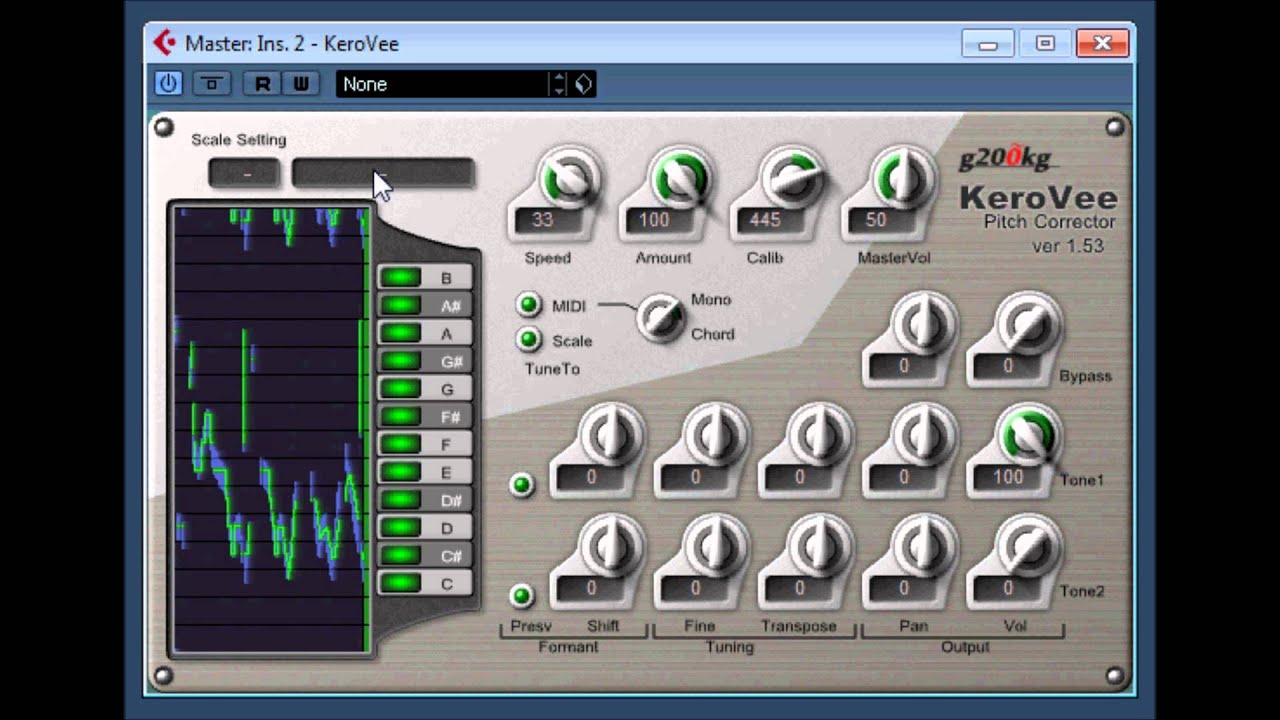Toggle the D# note button
The width and height of the screenshot is (1280, 720).
424,500
